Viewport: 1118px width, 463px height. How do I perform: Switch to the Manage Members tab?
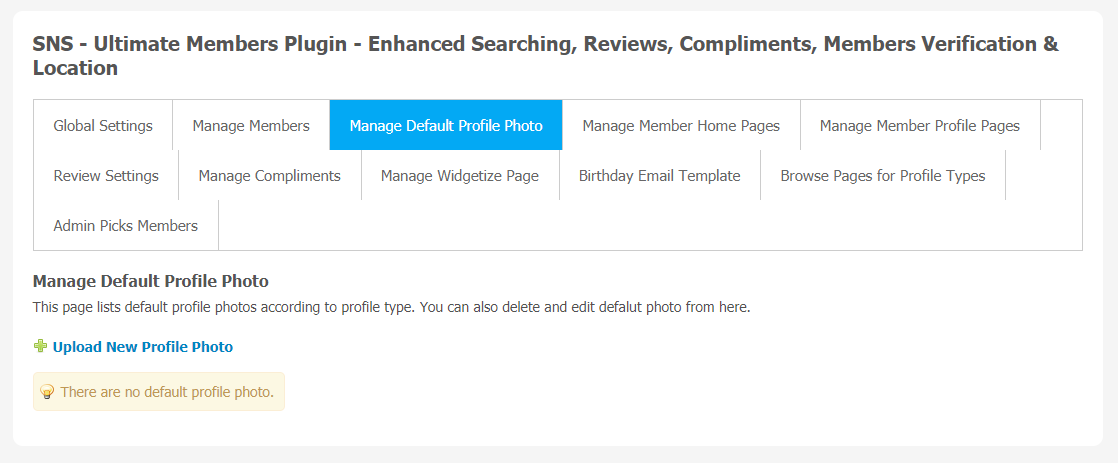[251, 126]
